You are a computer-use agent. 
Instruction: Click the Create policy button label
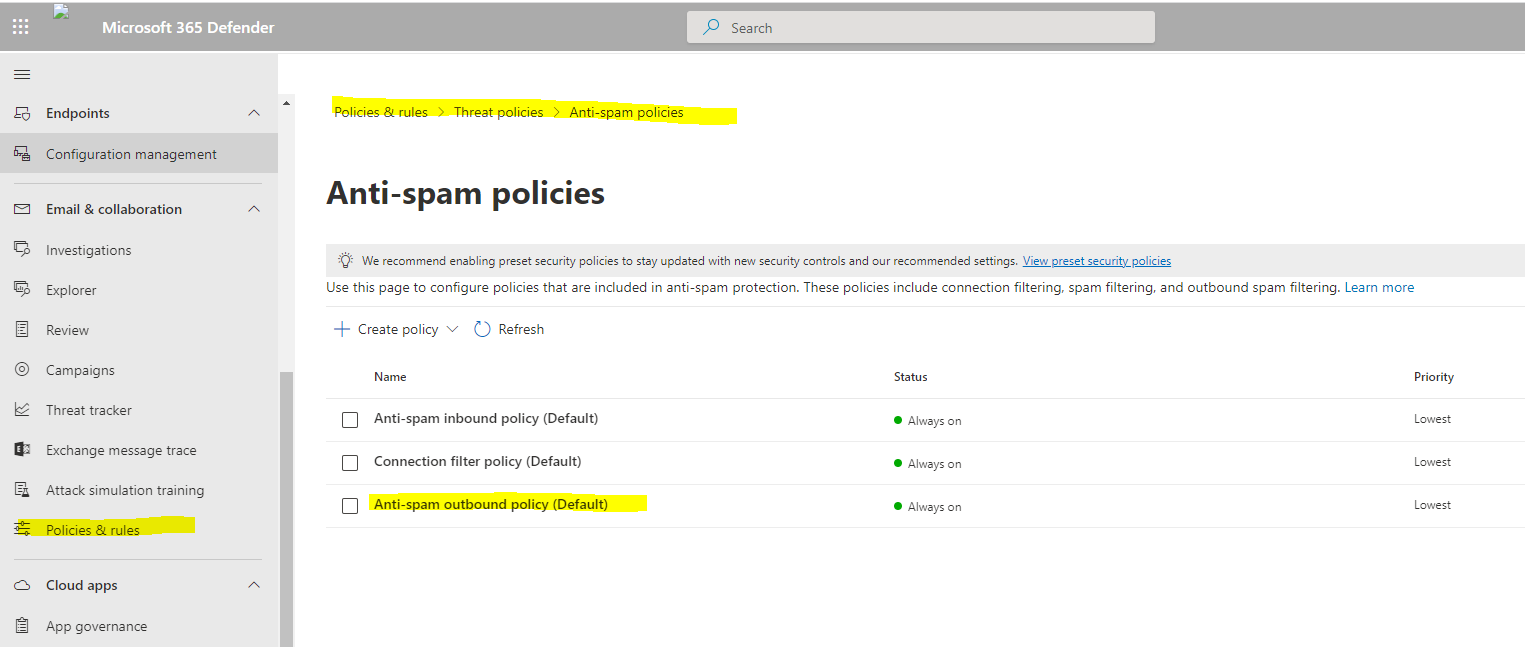(398, 329)
